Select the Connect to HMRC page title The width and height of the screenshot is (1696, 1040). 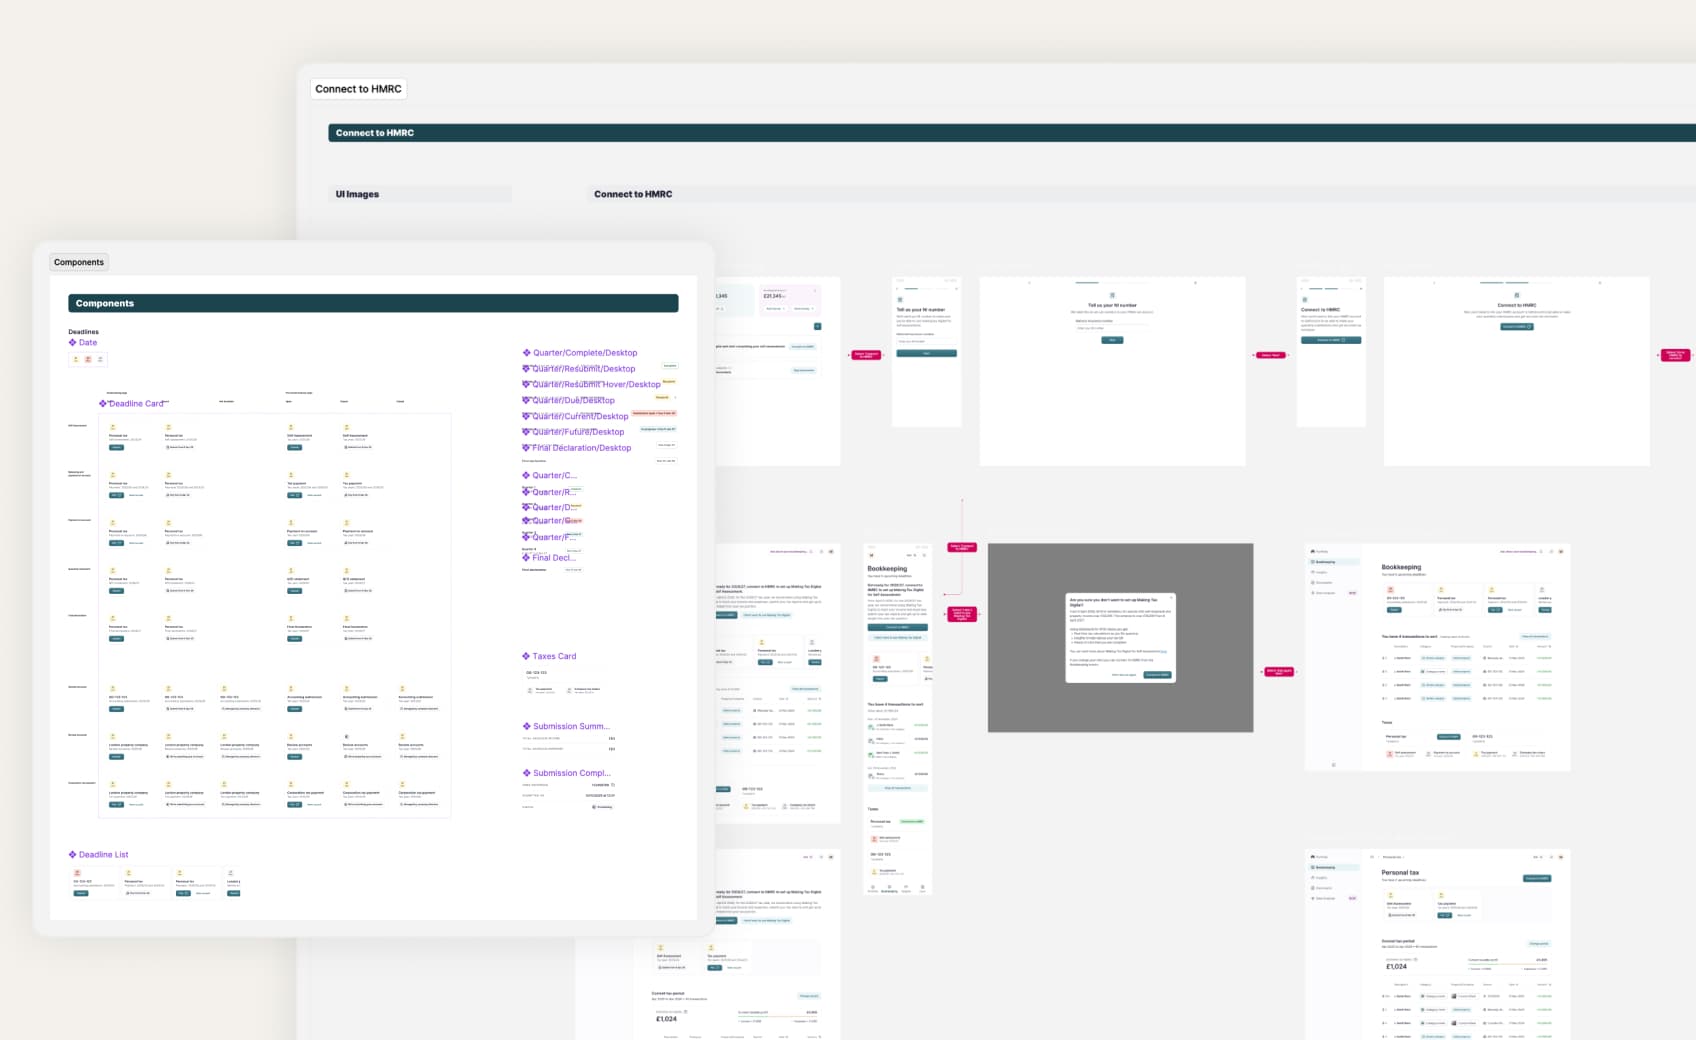click(x=358, y=88)
